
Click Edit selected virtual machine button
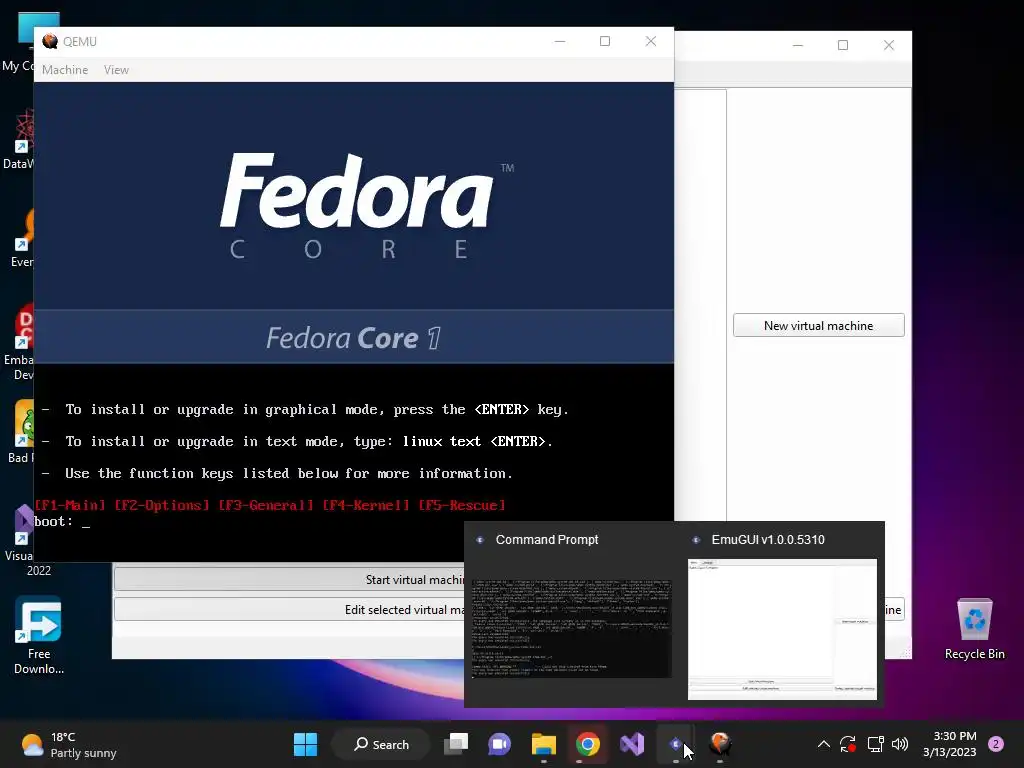click(x=289, y=609)
